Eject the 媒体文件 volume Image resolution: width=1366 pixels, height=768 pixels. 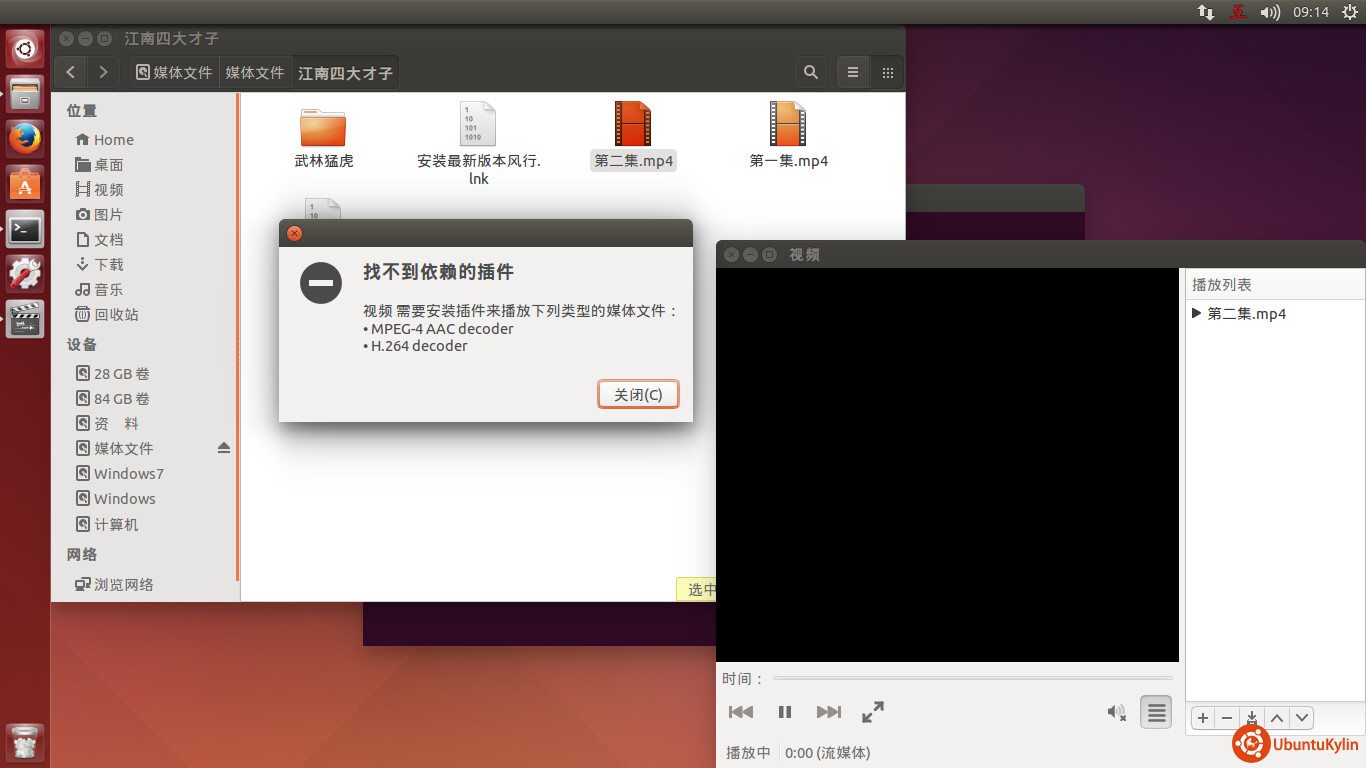pos(224,448)
